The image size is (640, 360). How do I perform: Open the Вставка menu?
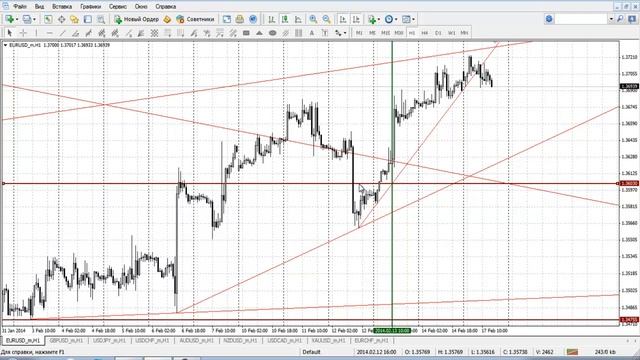62,7
